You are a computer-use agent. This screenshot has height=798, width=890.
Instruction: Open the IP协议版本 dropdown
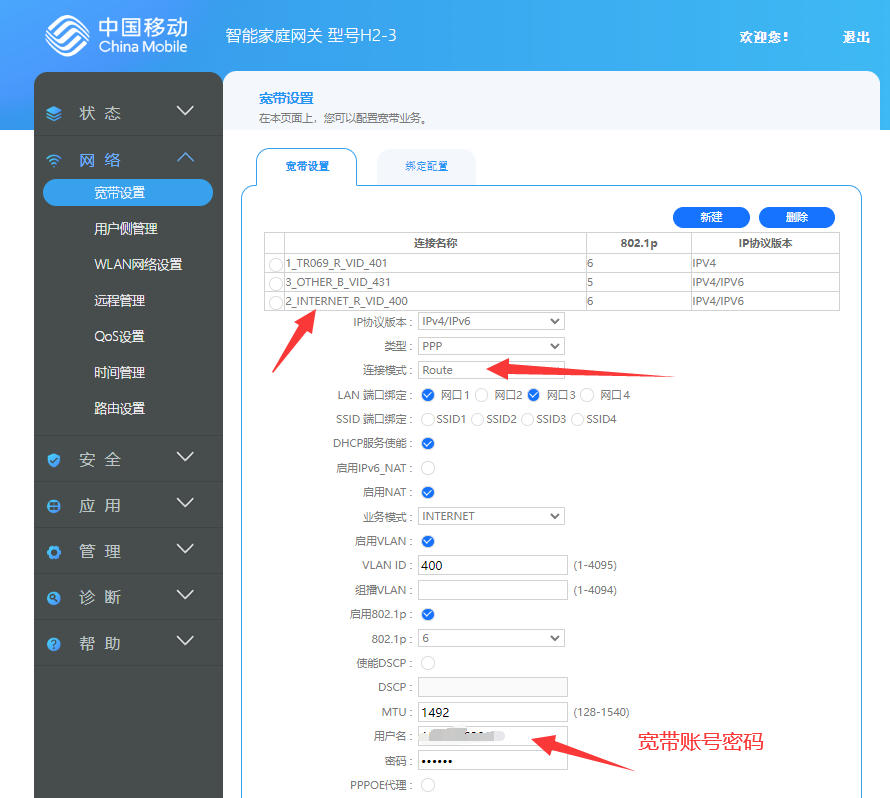point(491,321)
